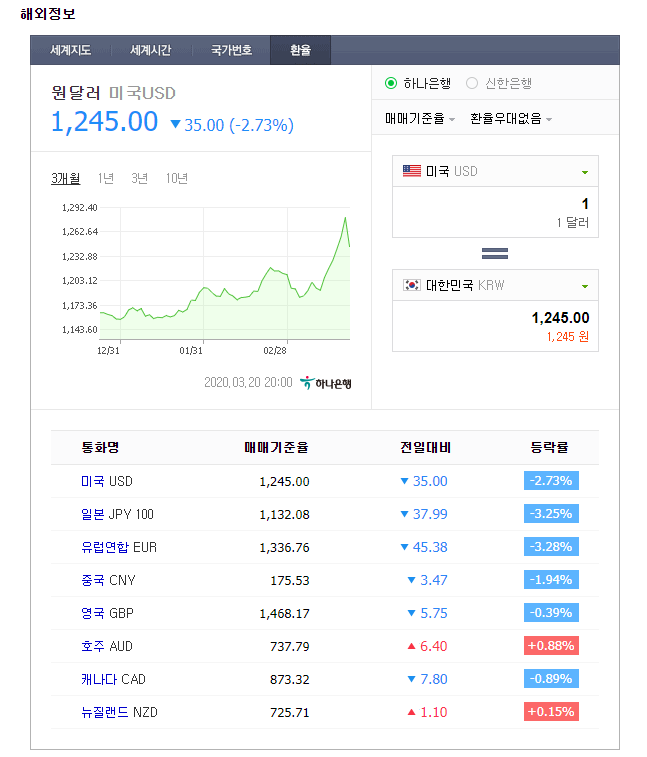Open the 영국 GBP link
The width and height of the screenshot is (647, 757).
point(107,613)
